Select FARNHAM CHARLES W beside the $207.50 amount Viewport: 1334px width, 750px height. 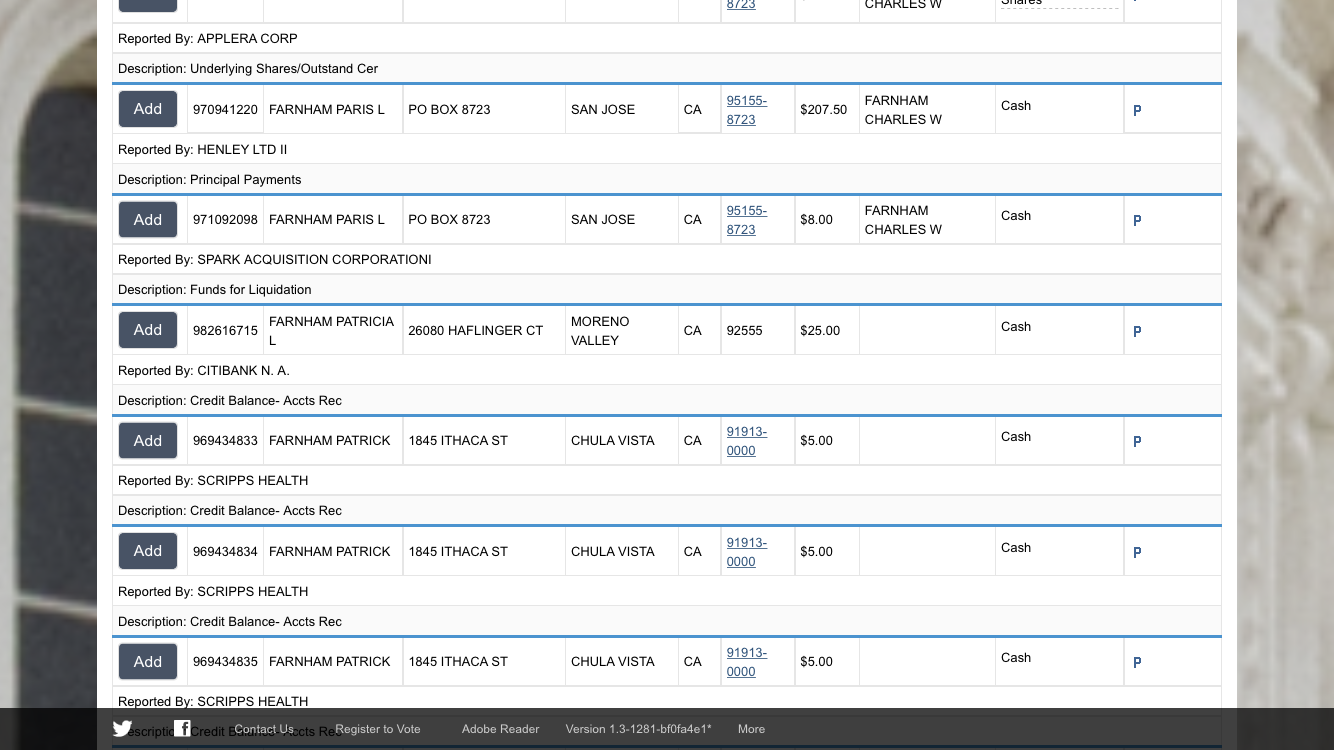click(x=903, y=110)
